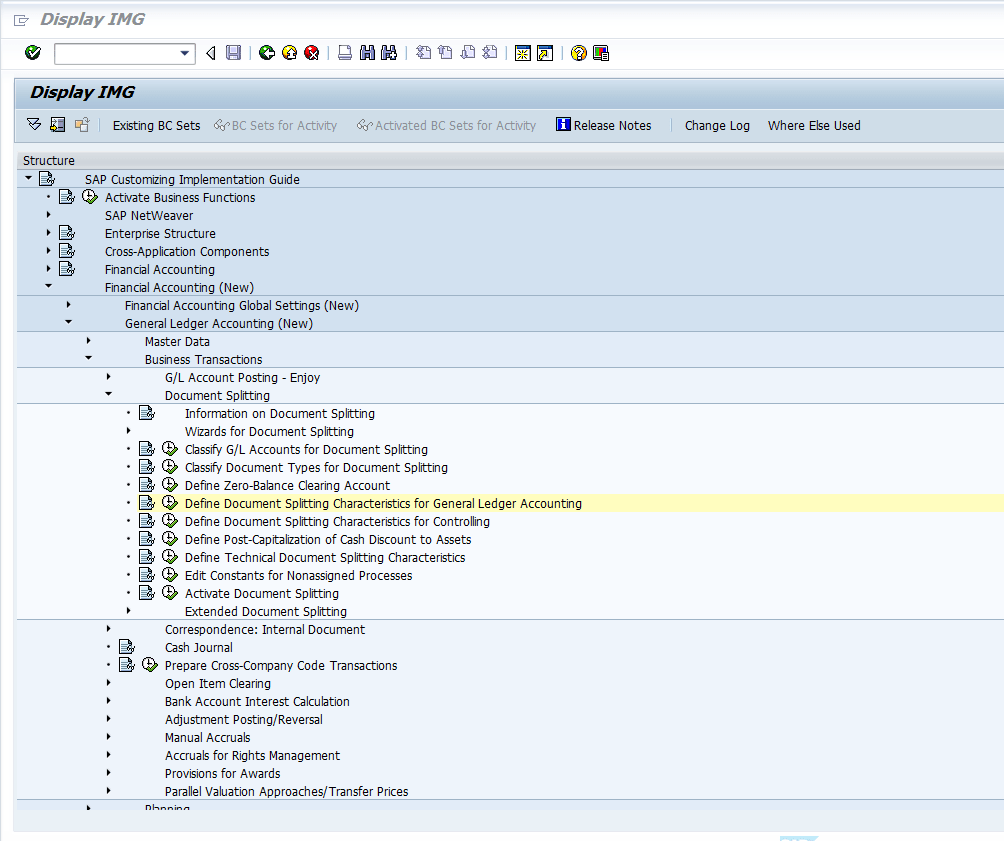Click the green checkmark Continue icon
This screenshot has height=841, width=1004.
[31, 52]
